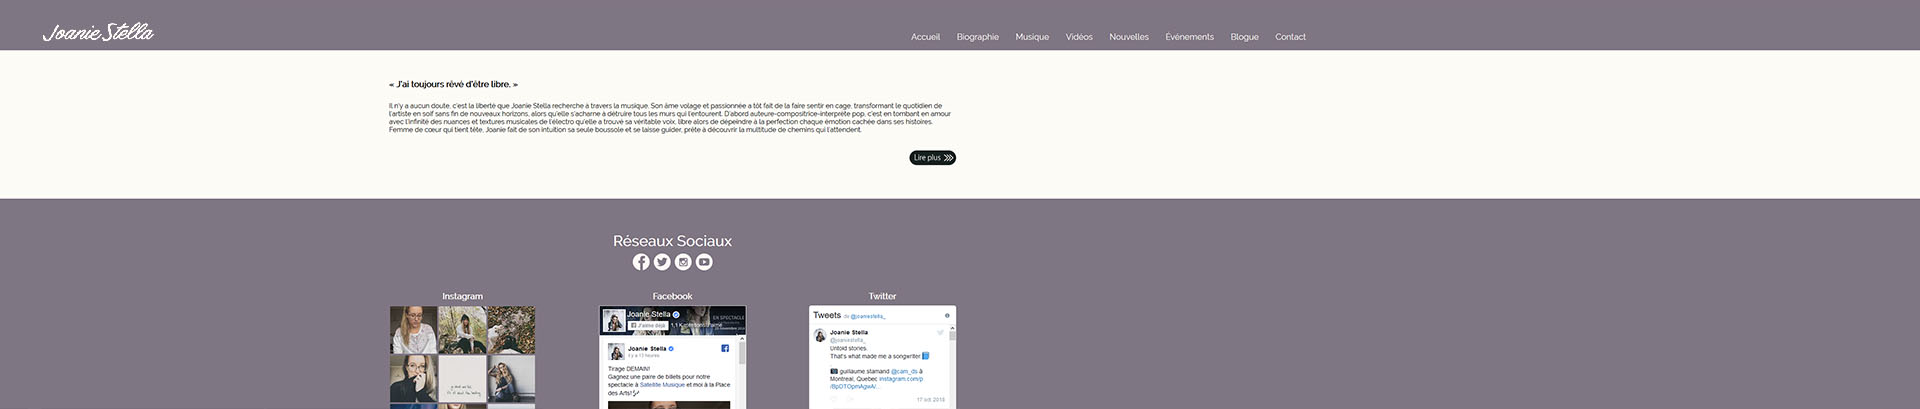Open the Twitter bird icon
This screenshot has width=1920, height=409.
[662, 262]
